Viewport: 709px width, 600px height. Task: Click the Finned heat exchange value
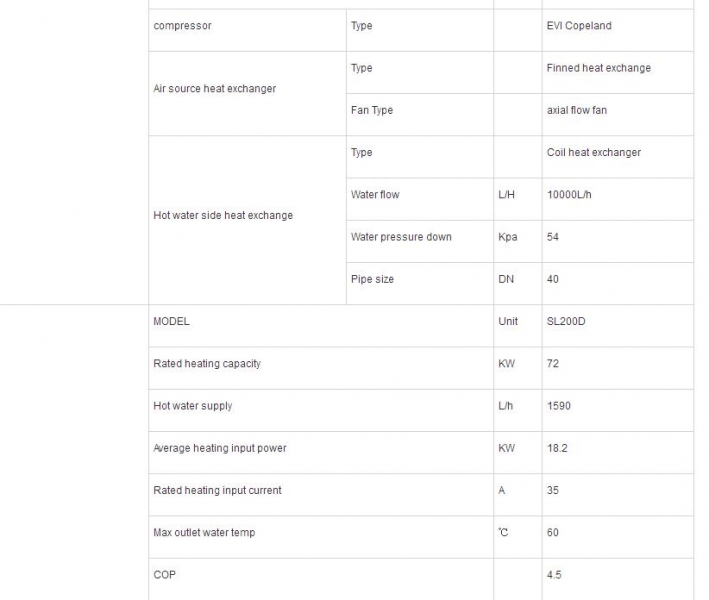(599, 68)
